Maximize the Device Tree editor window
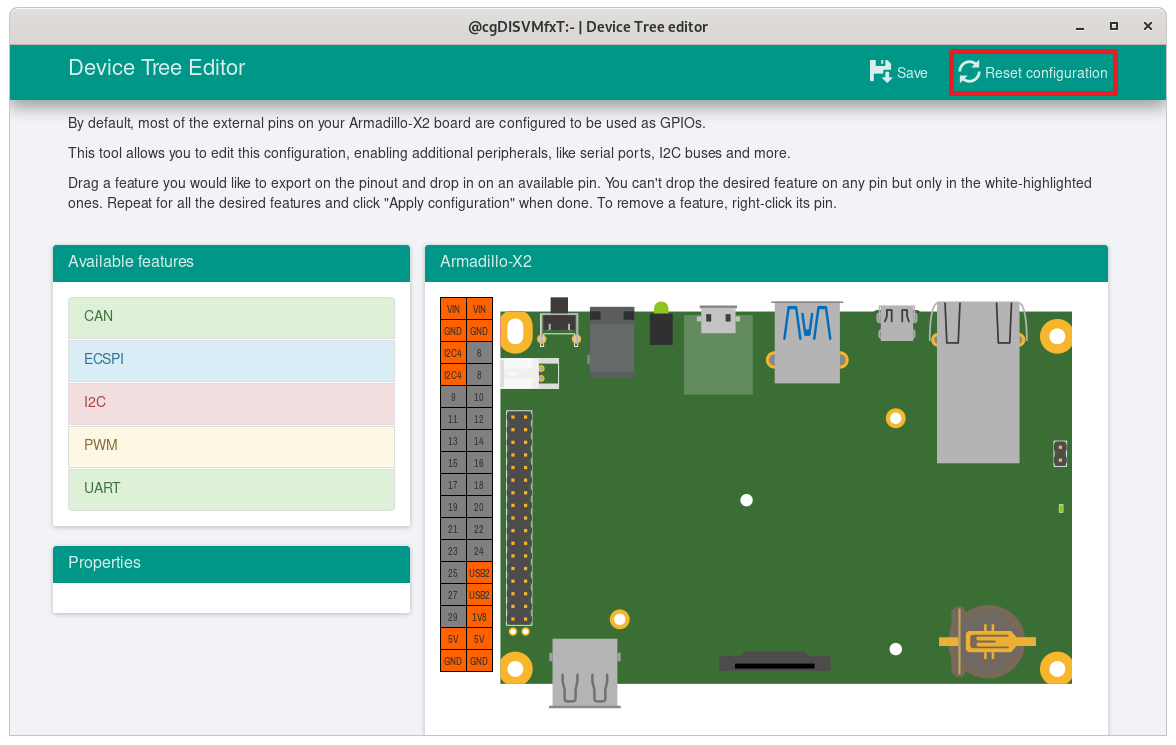Screen dimensions: 1176x745 1113,27
